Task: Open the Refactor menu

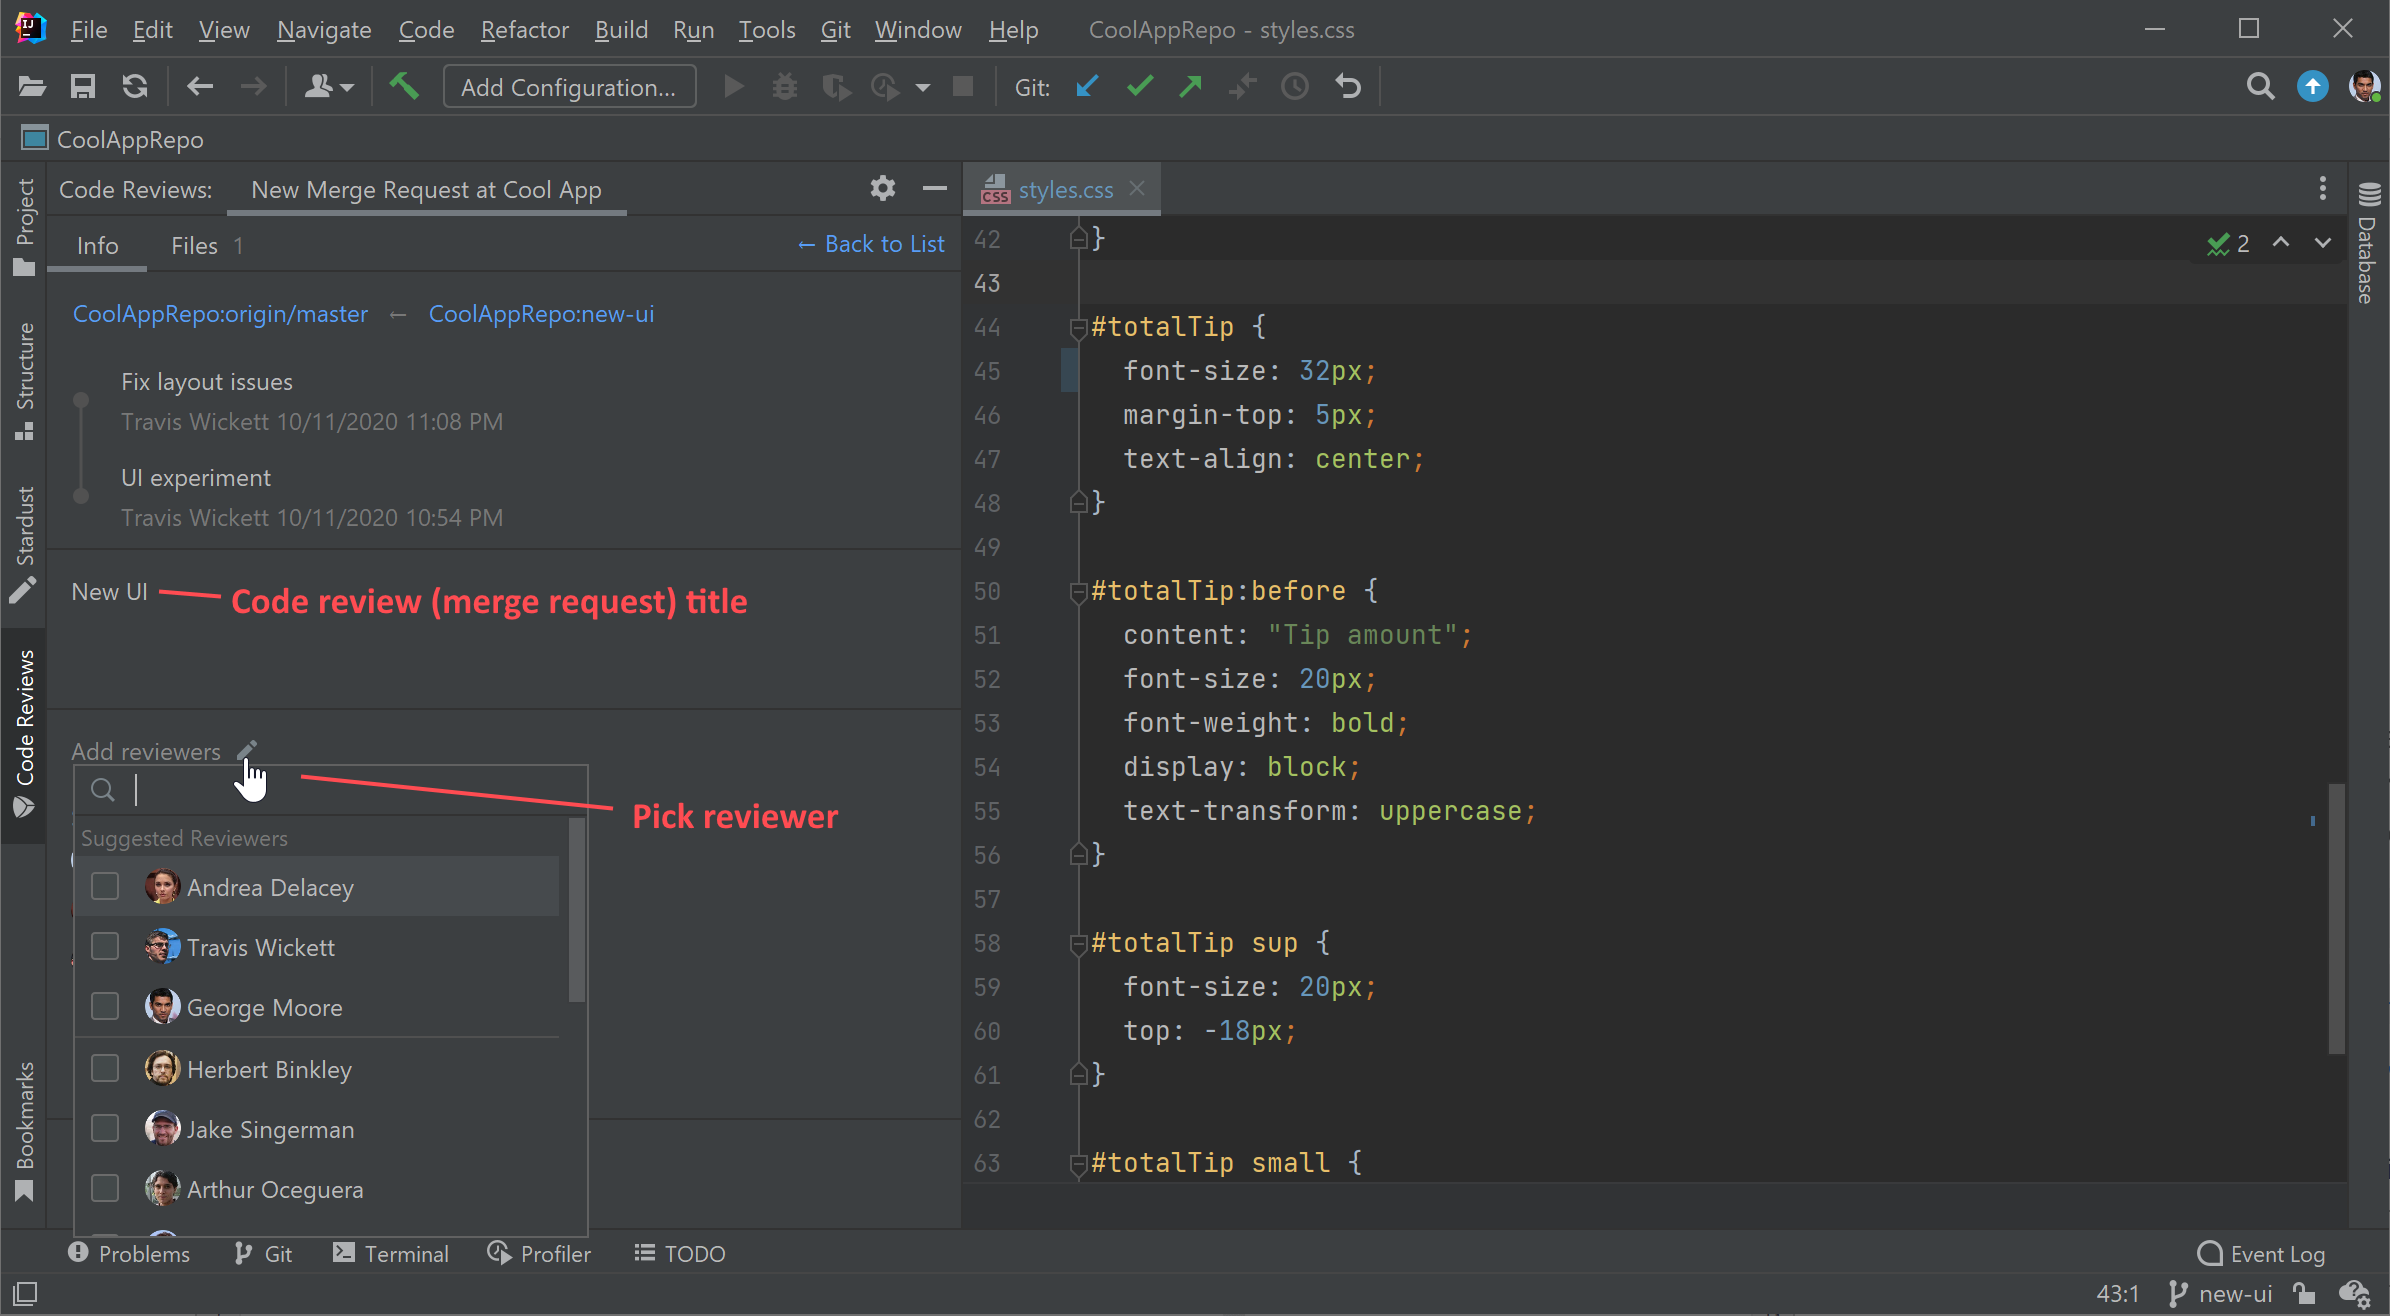Action: click(524, 30)
